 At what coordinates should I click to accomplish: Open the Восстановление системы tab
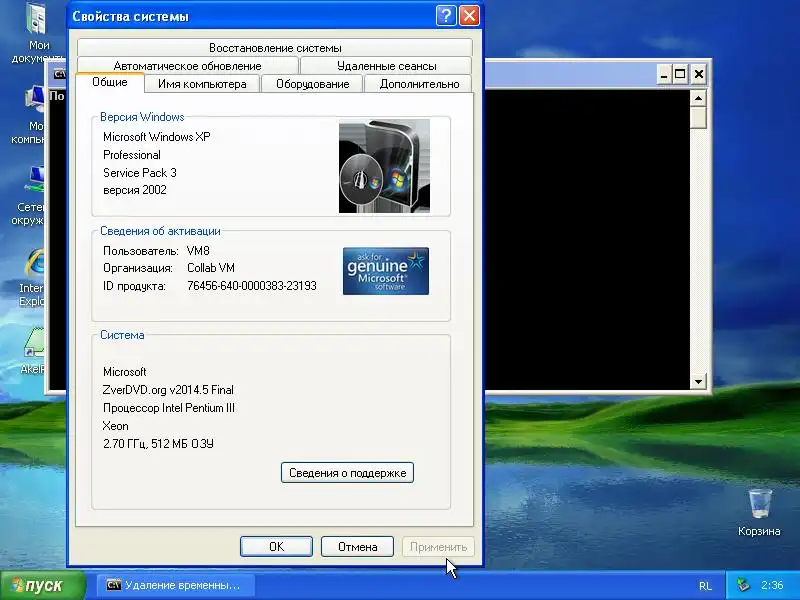[x=275, y=48]
